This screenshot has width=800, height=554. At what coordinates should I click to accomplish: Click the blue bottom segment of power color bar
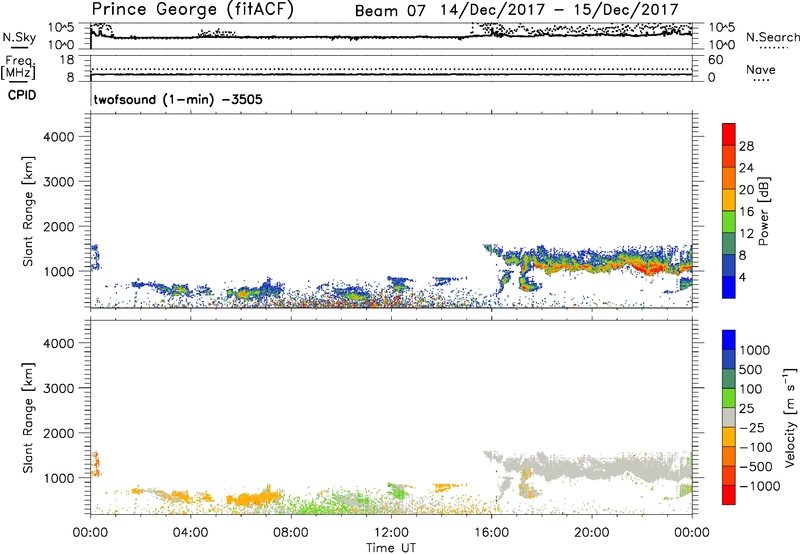(729, 287)
